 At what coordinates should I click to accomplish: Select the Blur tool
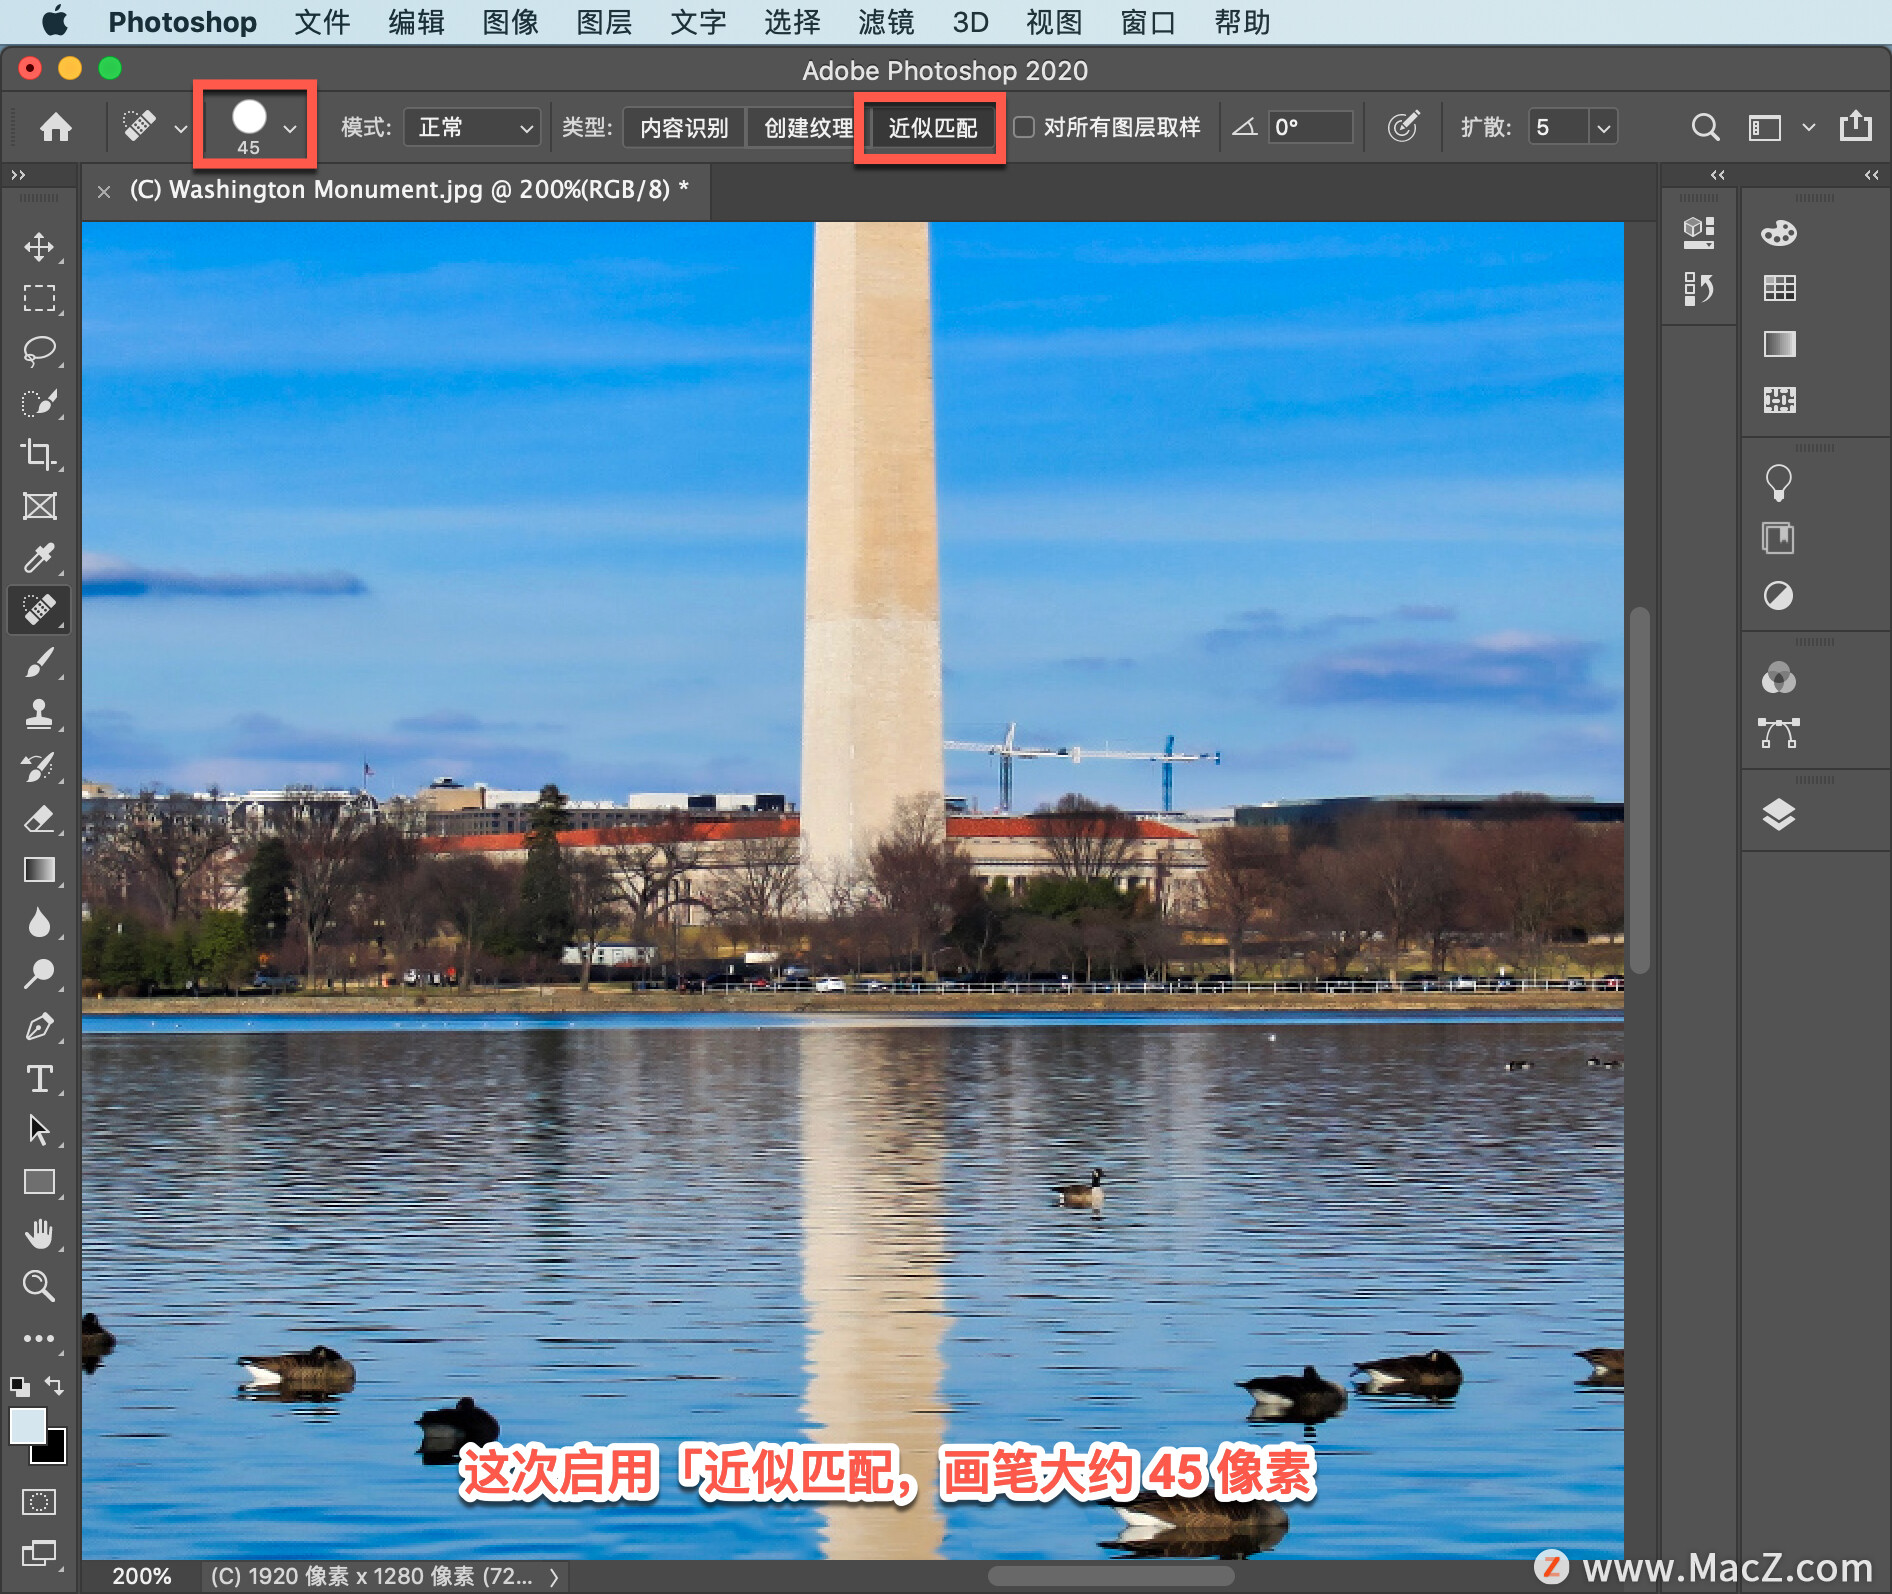click(39, 923)
